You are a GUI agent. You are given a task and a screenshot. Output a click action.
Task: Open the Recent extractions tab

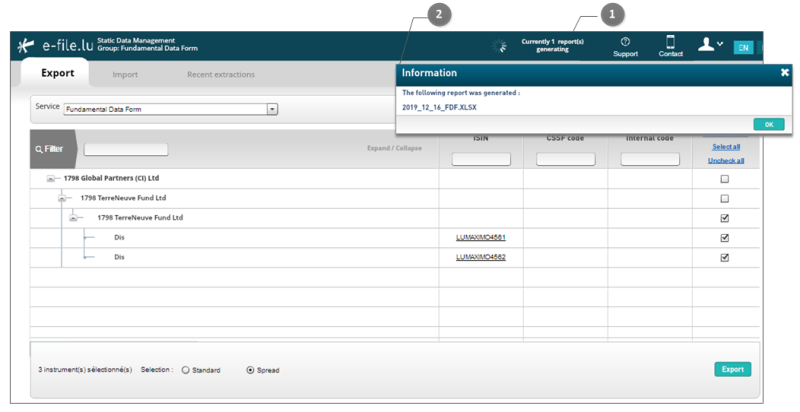pos(220,75)
